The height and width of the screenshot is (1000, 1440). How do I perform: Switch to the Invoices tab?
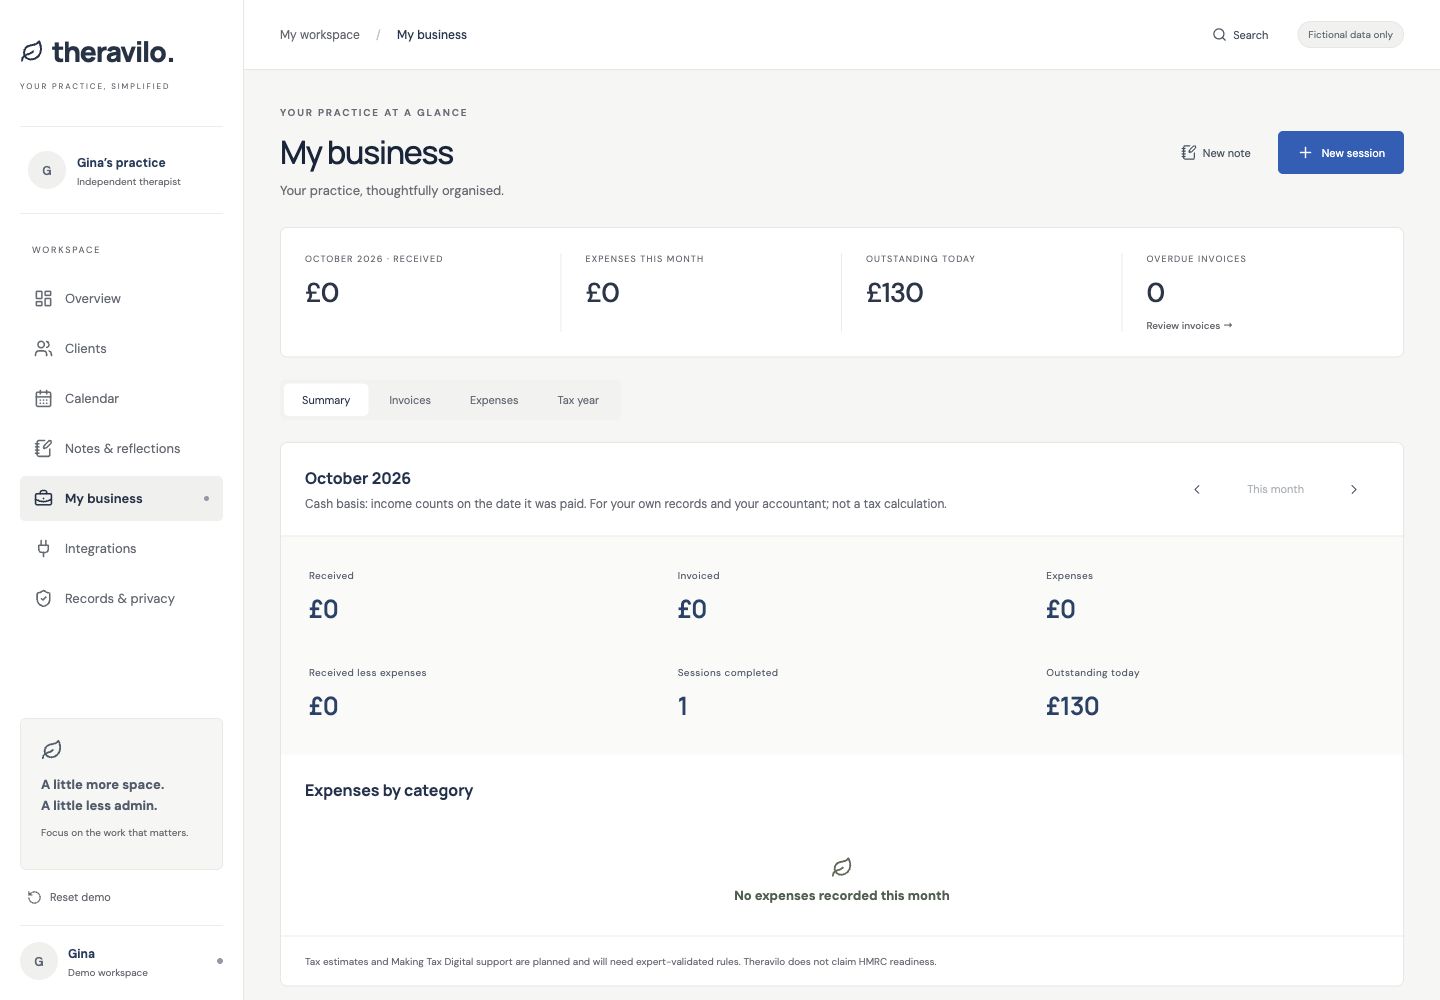[410, 400]
